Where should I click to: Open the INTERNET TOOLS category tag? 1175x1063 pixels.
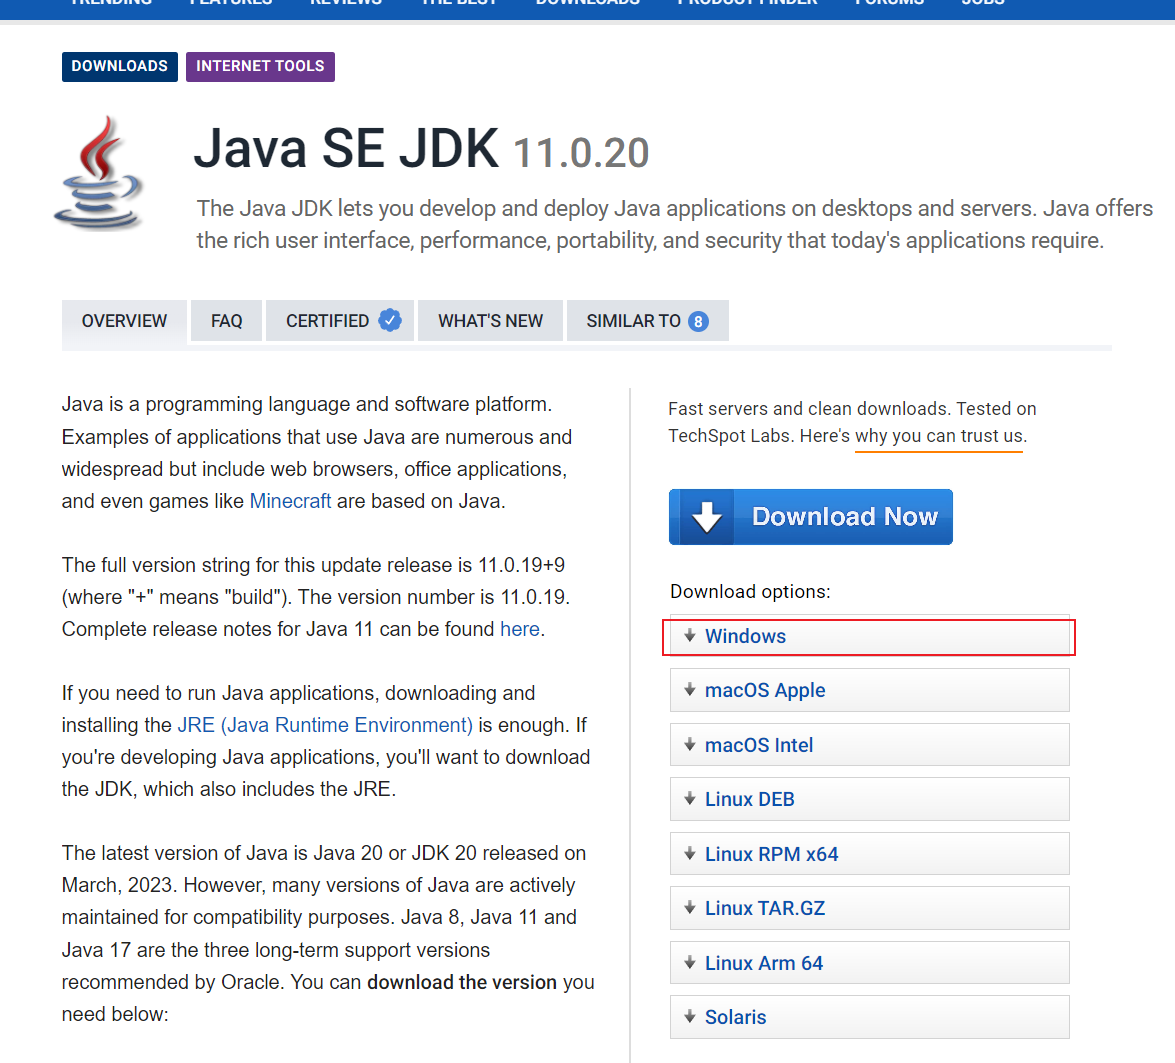(x=260, y=67)
